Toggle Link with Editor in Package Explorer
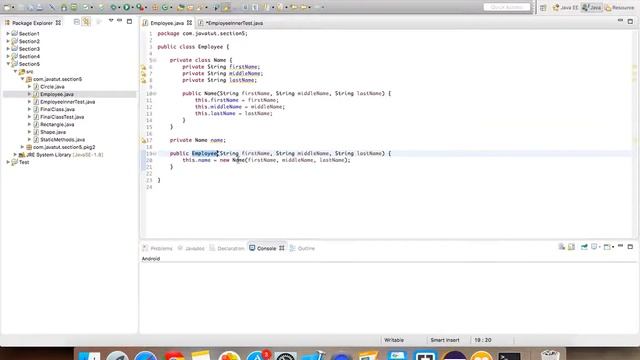The width and height of the screenshot is (640, 360). [86, 22]
